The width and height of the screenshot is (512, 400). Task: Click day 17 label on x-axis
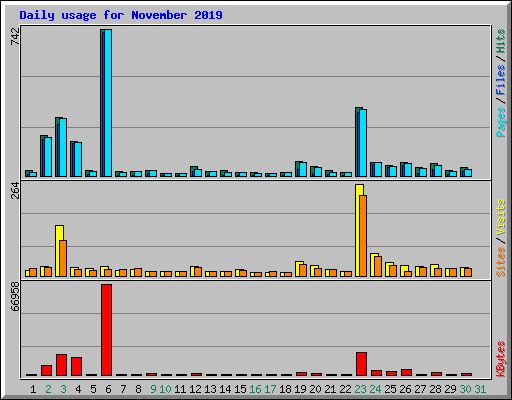[270, 389]
